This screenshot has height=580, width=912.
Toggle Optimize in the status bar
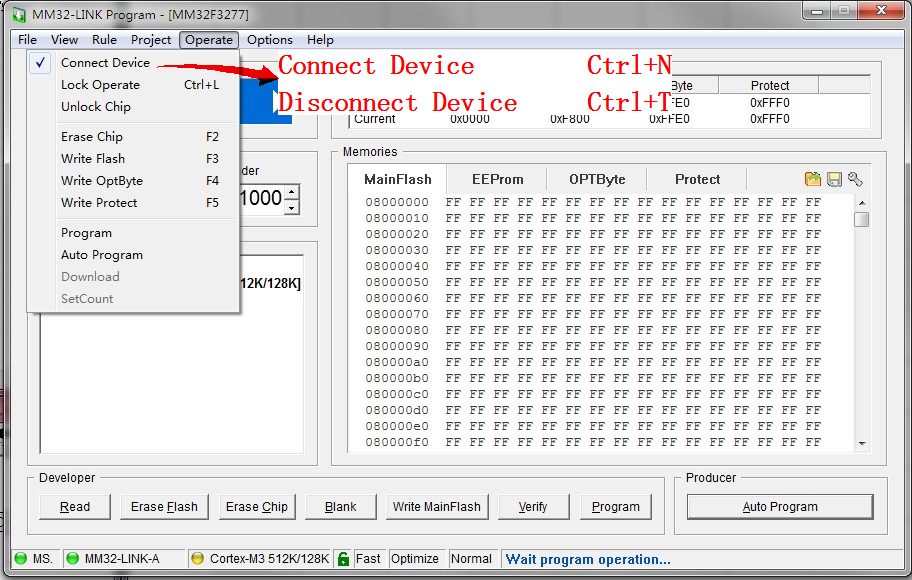pyautogui.click(x=416, y=559)
